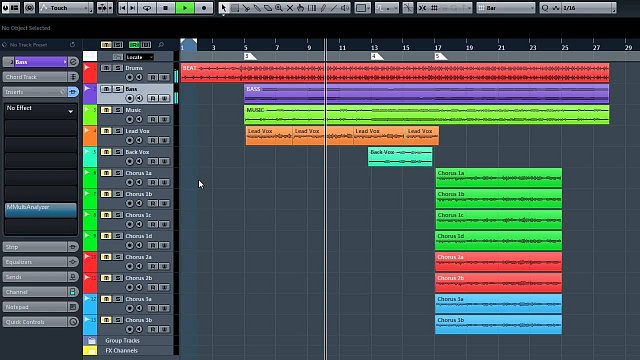Toggle global Solo for all tracks
640x360 pixels.
[118, 44]
